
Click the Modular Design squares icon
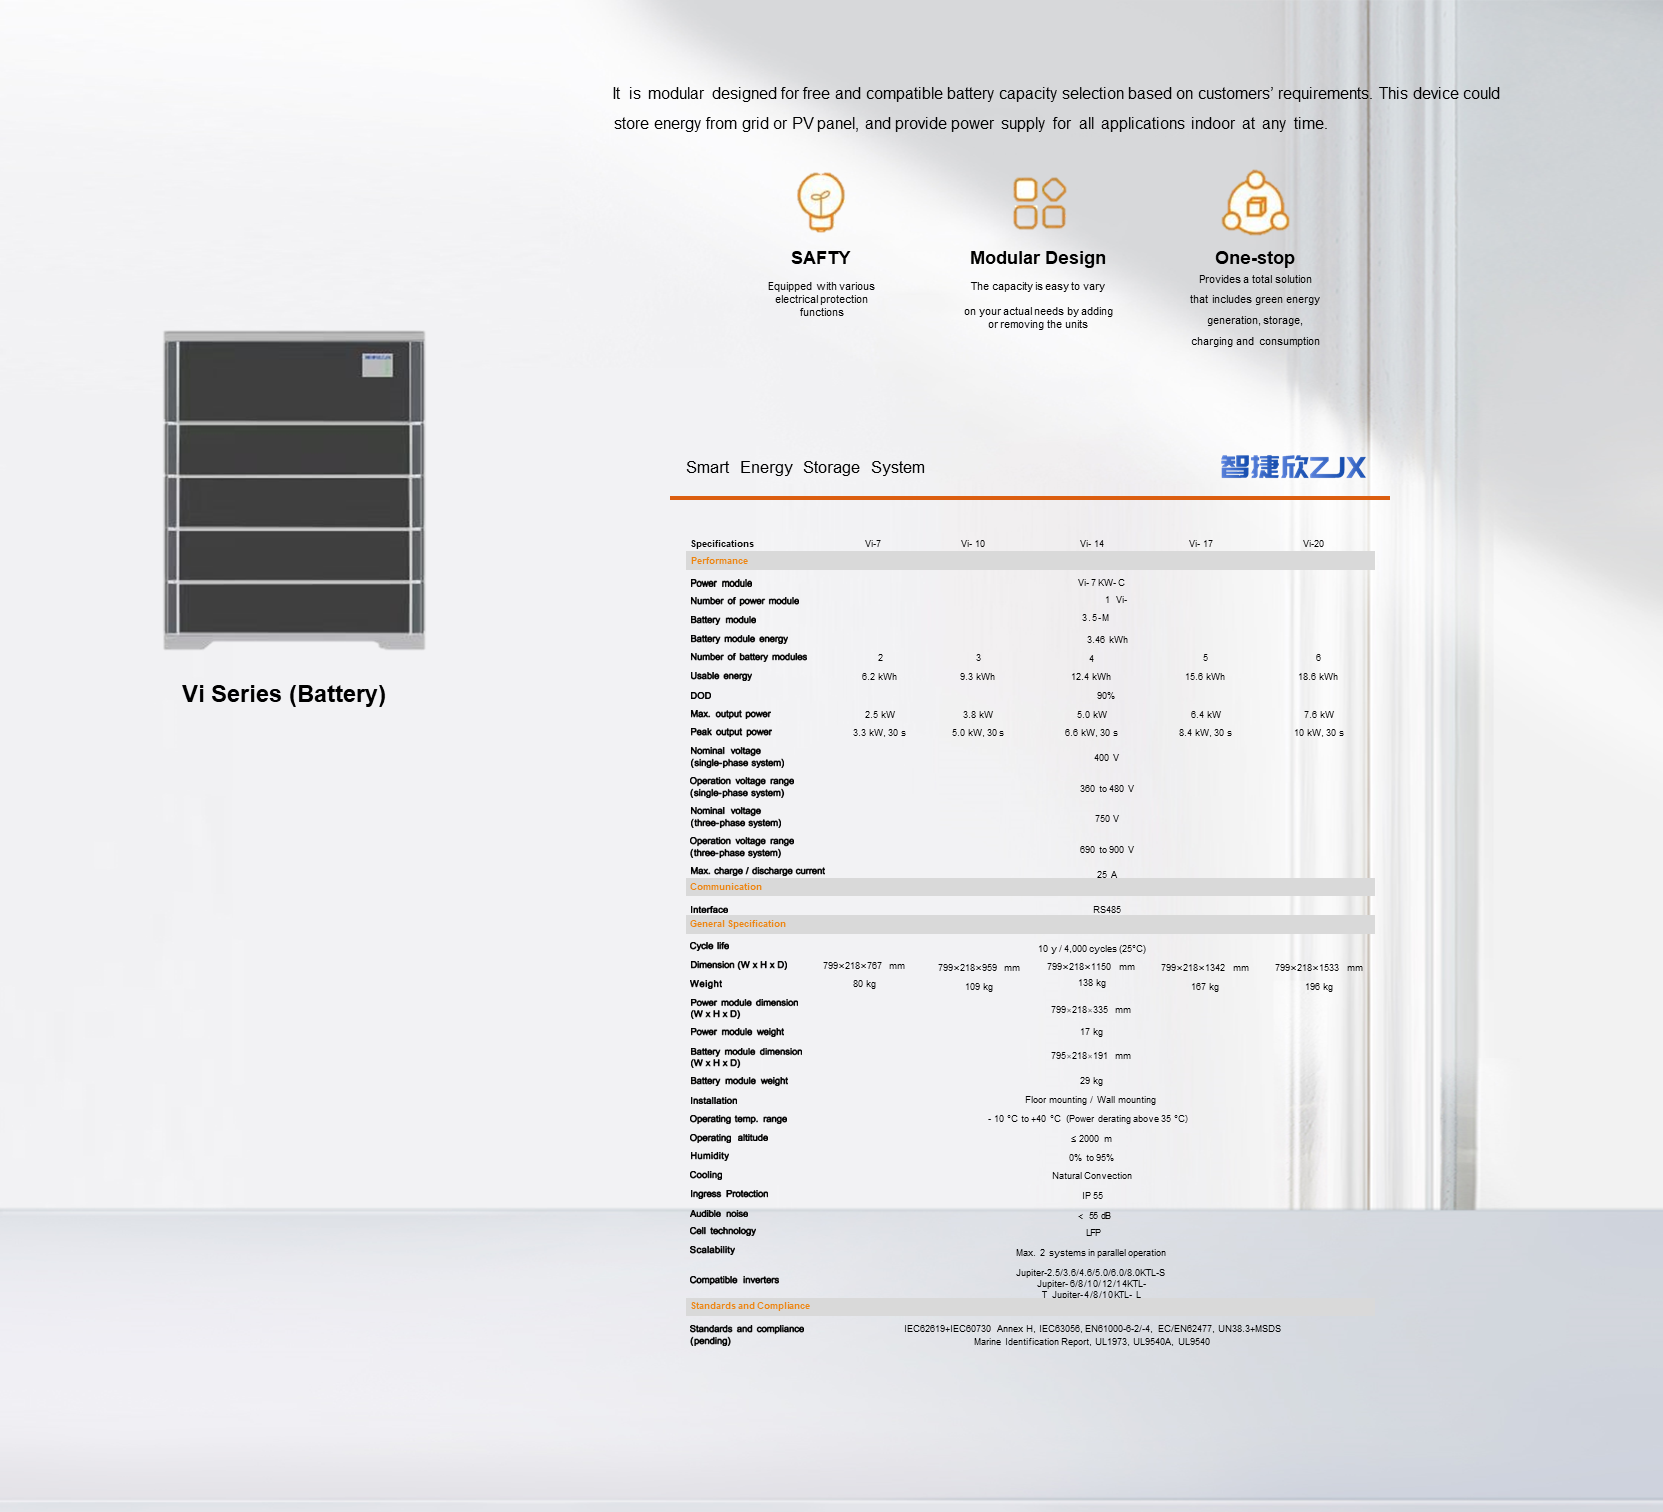pos(1039,203)
